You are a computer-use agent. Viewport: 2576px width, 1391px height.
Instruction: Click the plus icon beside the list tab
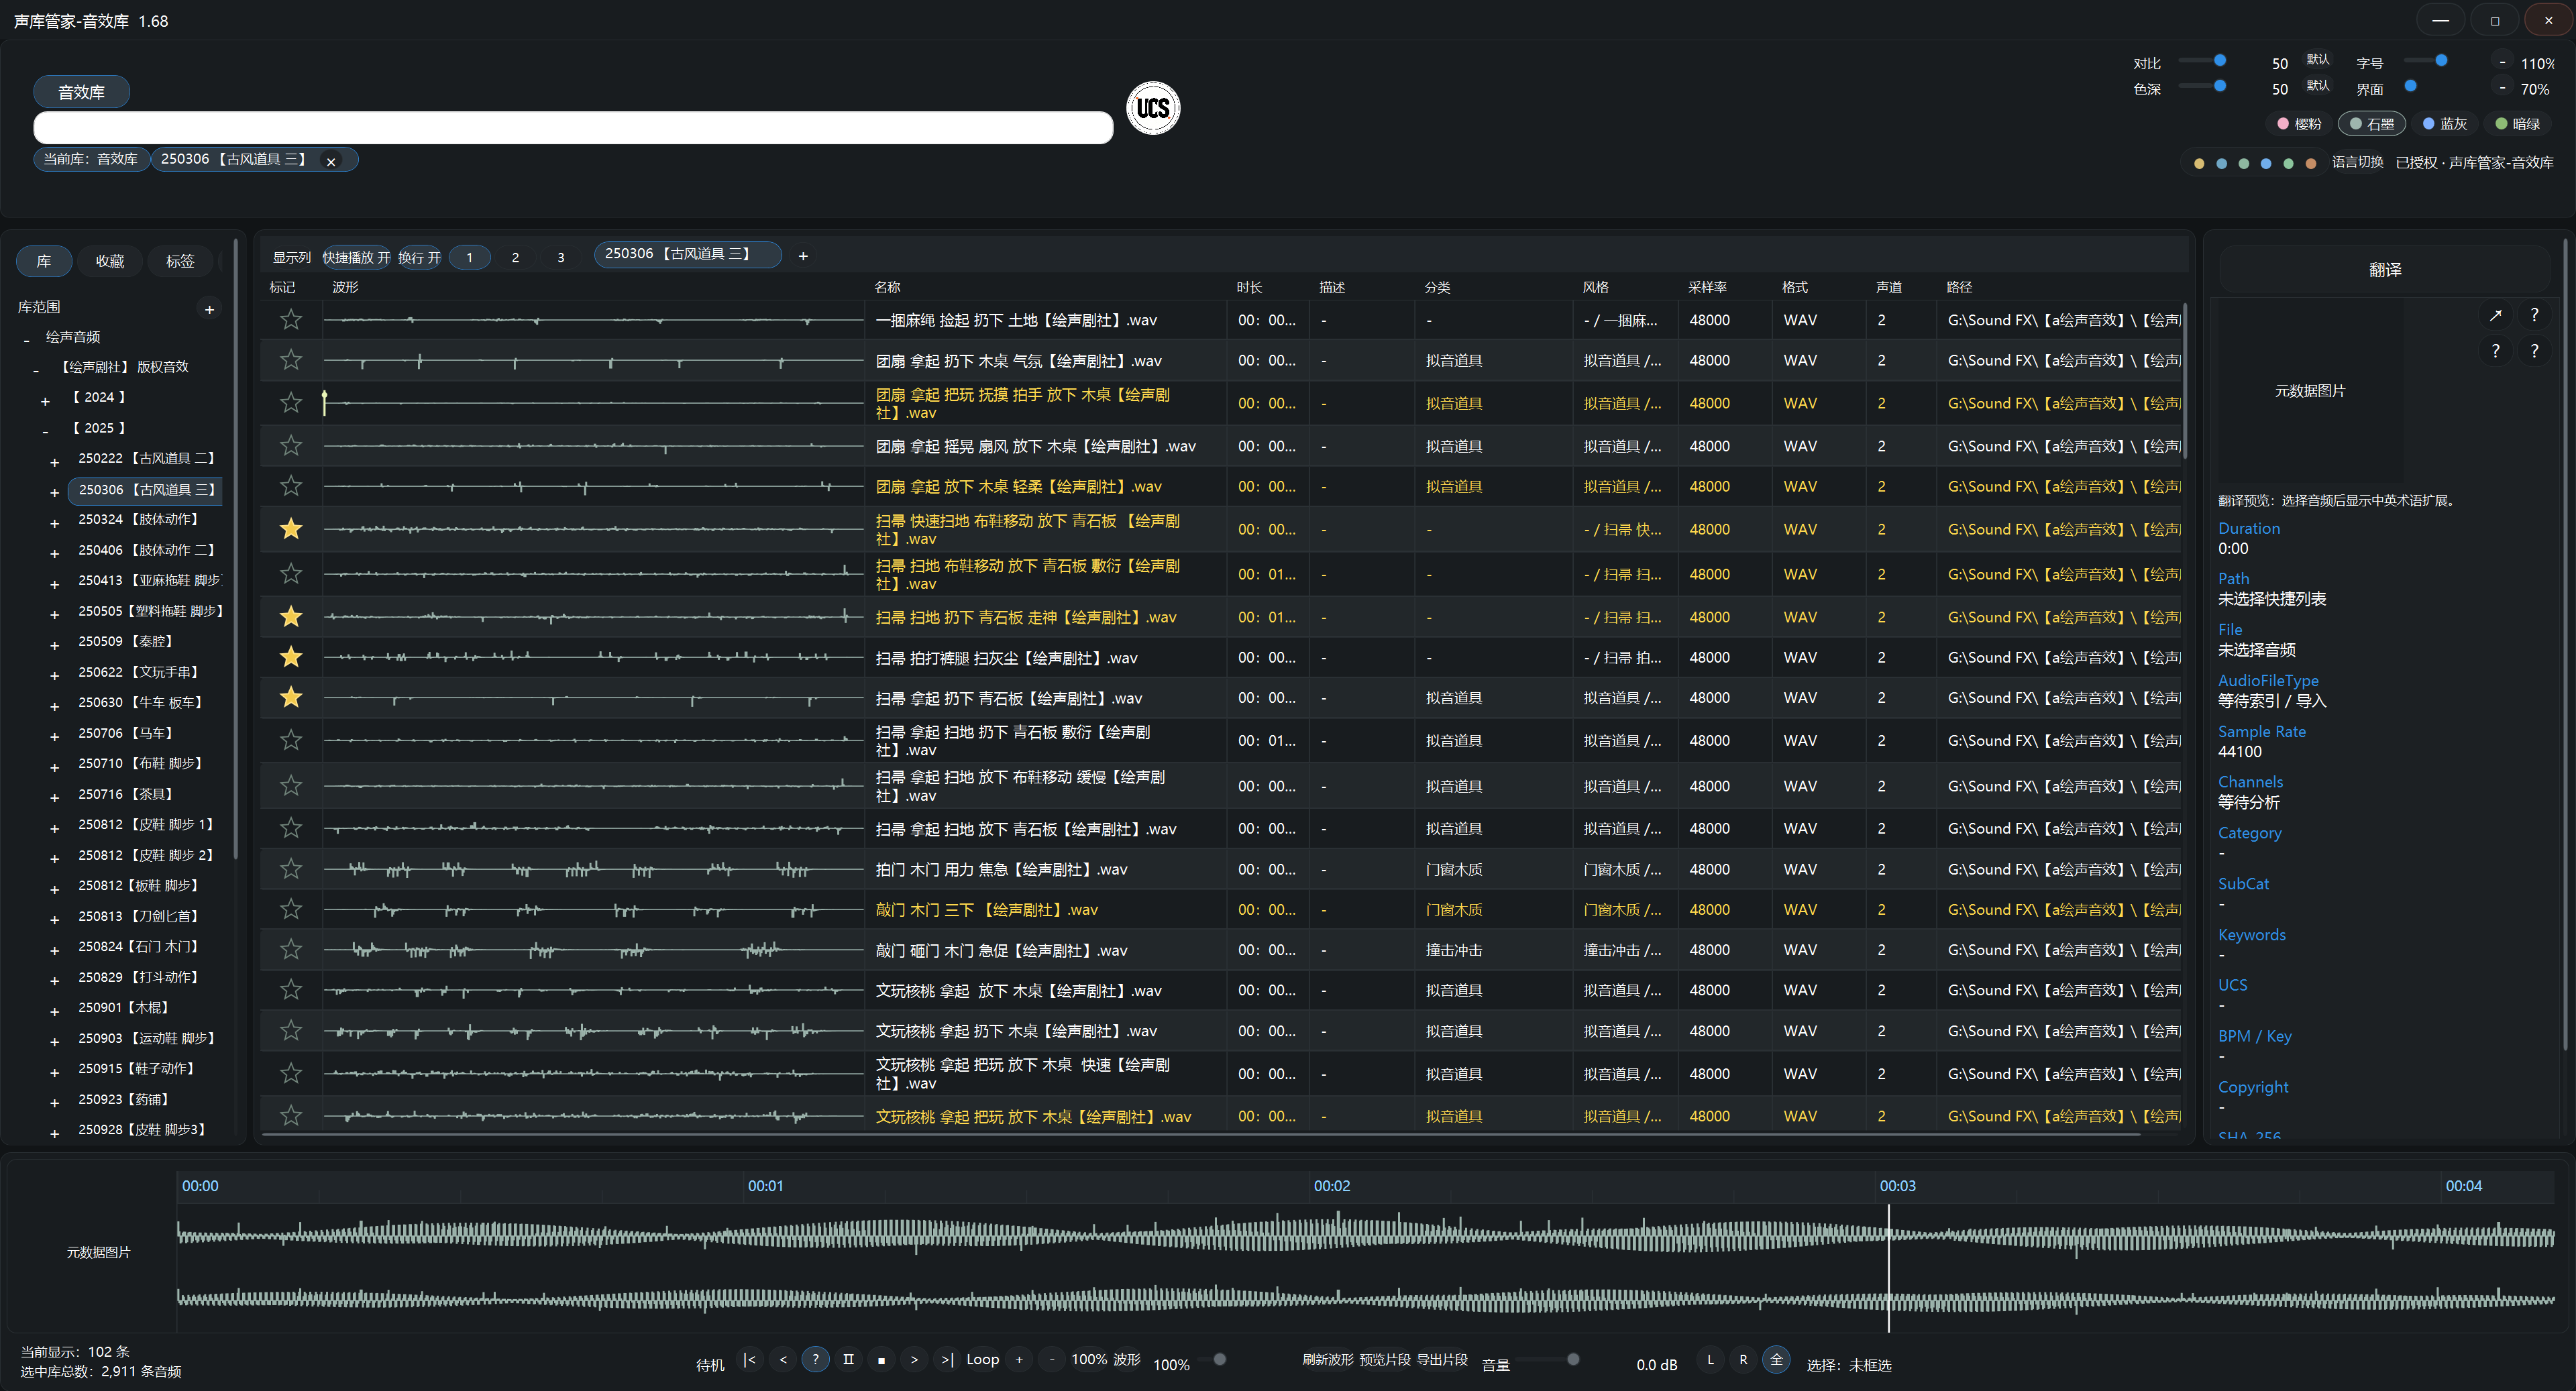[x=803, y=256]
